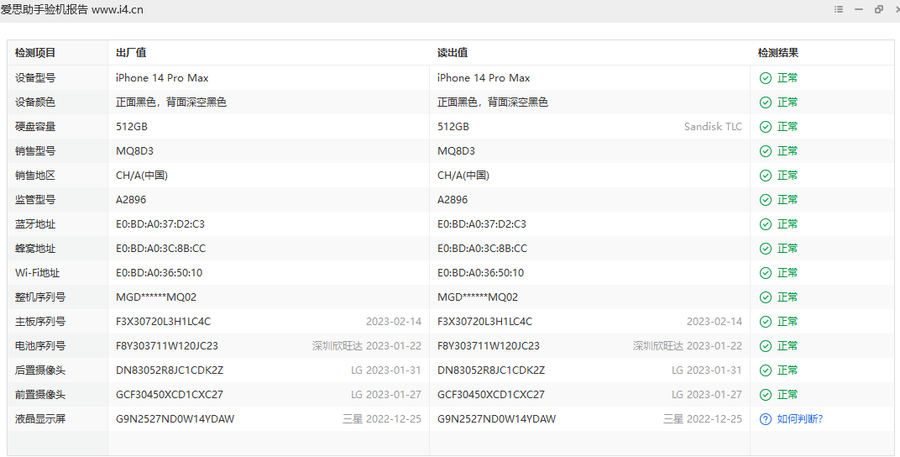Click green check icon in 整机序列号 row
Image resolution: width=900 pixels, height=457 pixels.
tap(765, 297)
